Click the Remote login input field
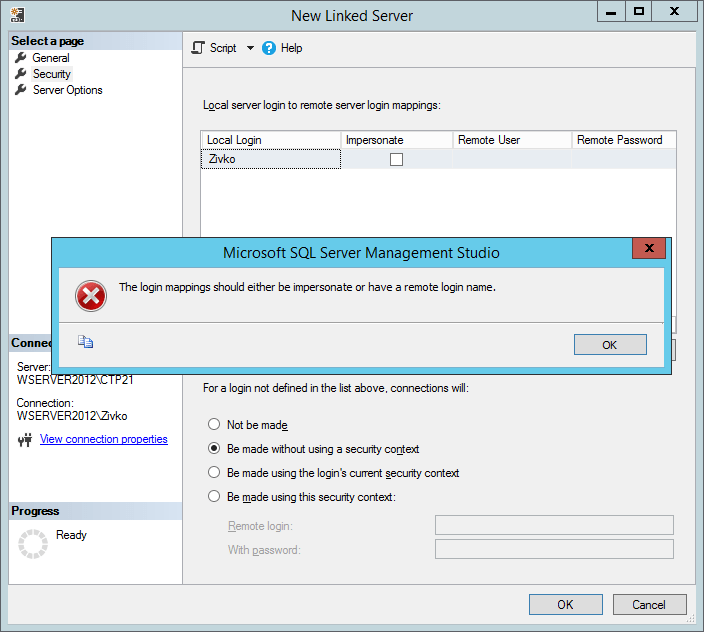 (x=554, y=525)
